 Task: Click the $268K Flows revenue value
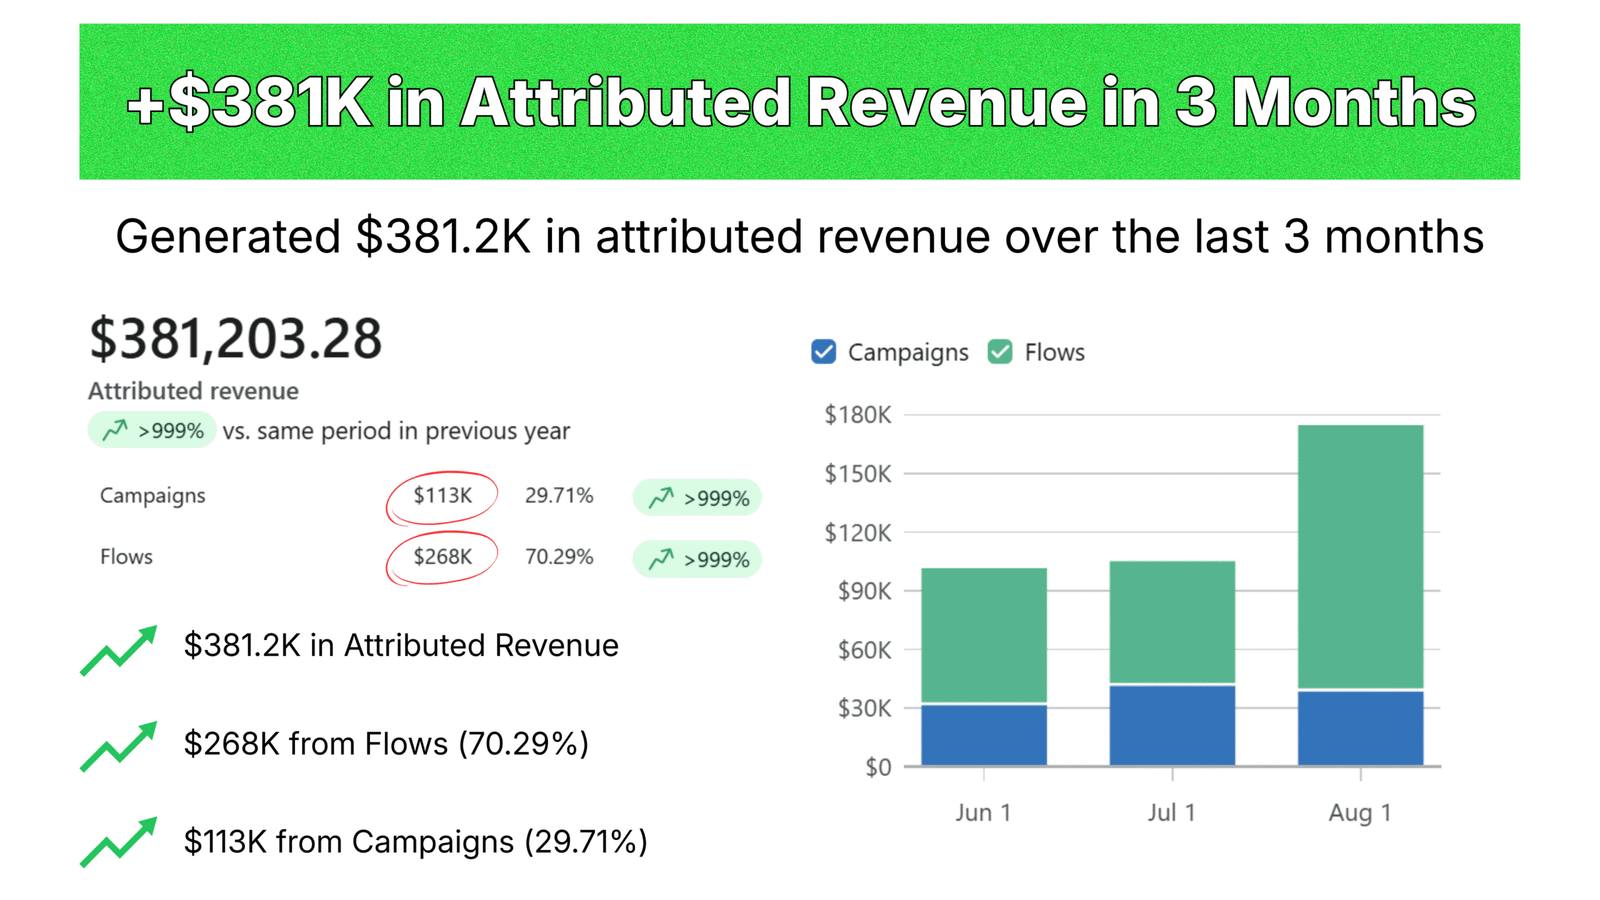point(443,557)
